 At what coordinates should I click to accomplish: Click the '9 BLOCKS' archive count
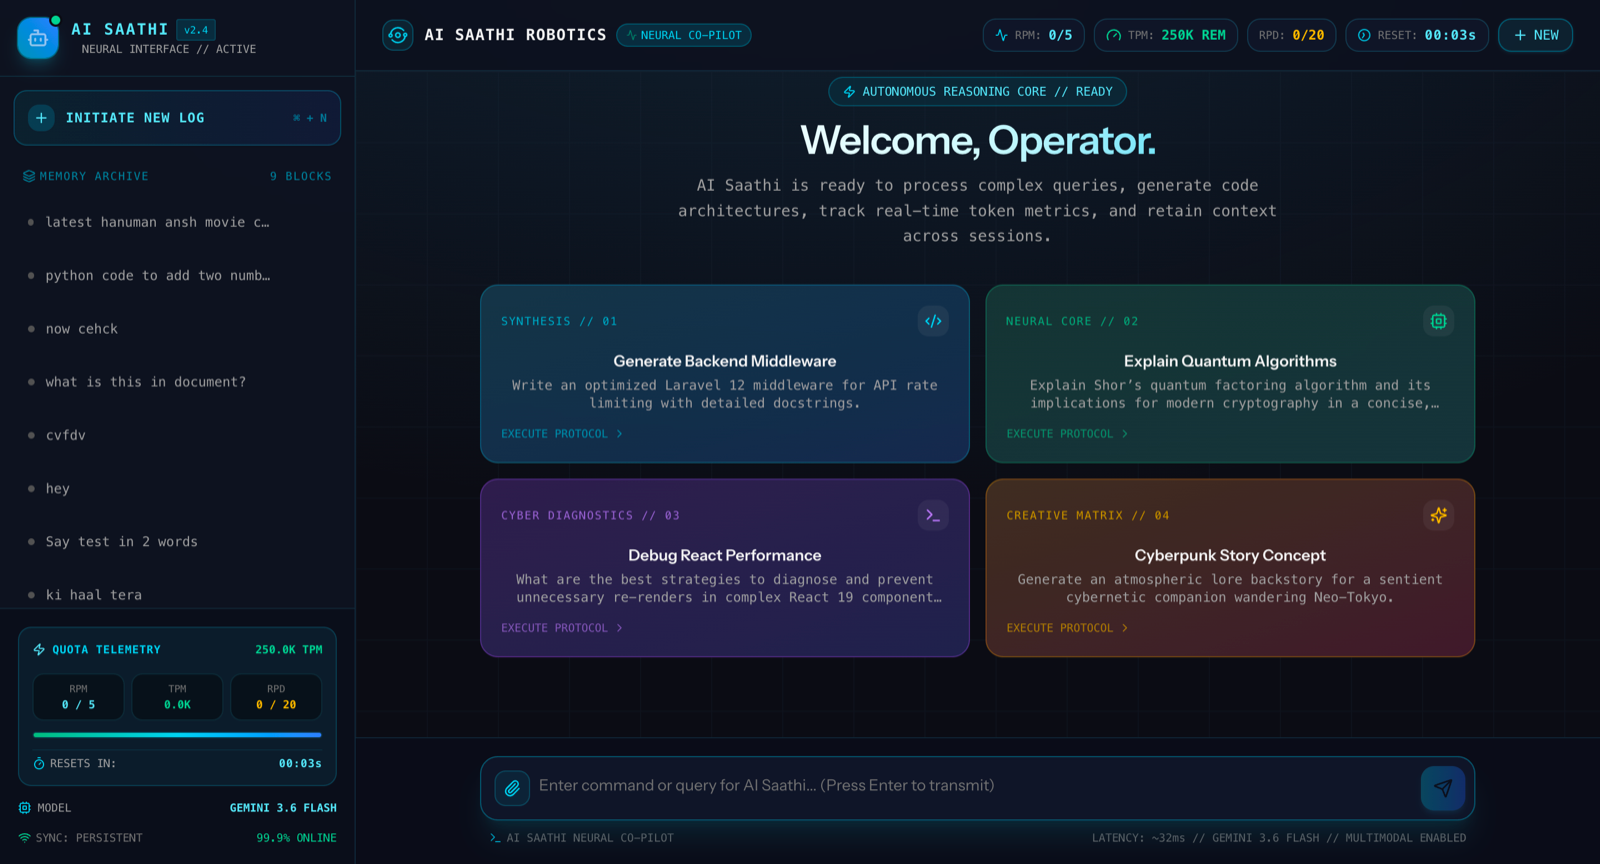pos(300,176)
